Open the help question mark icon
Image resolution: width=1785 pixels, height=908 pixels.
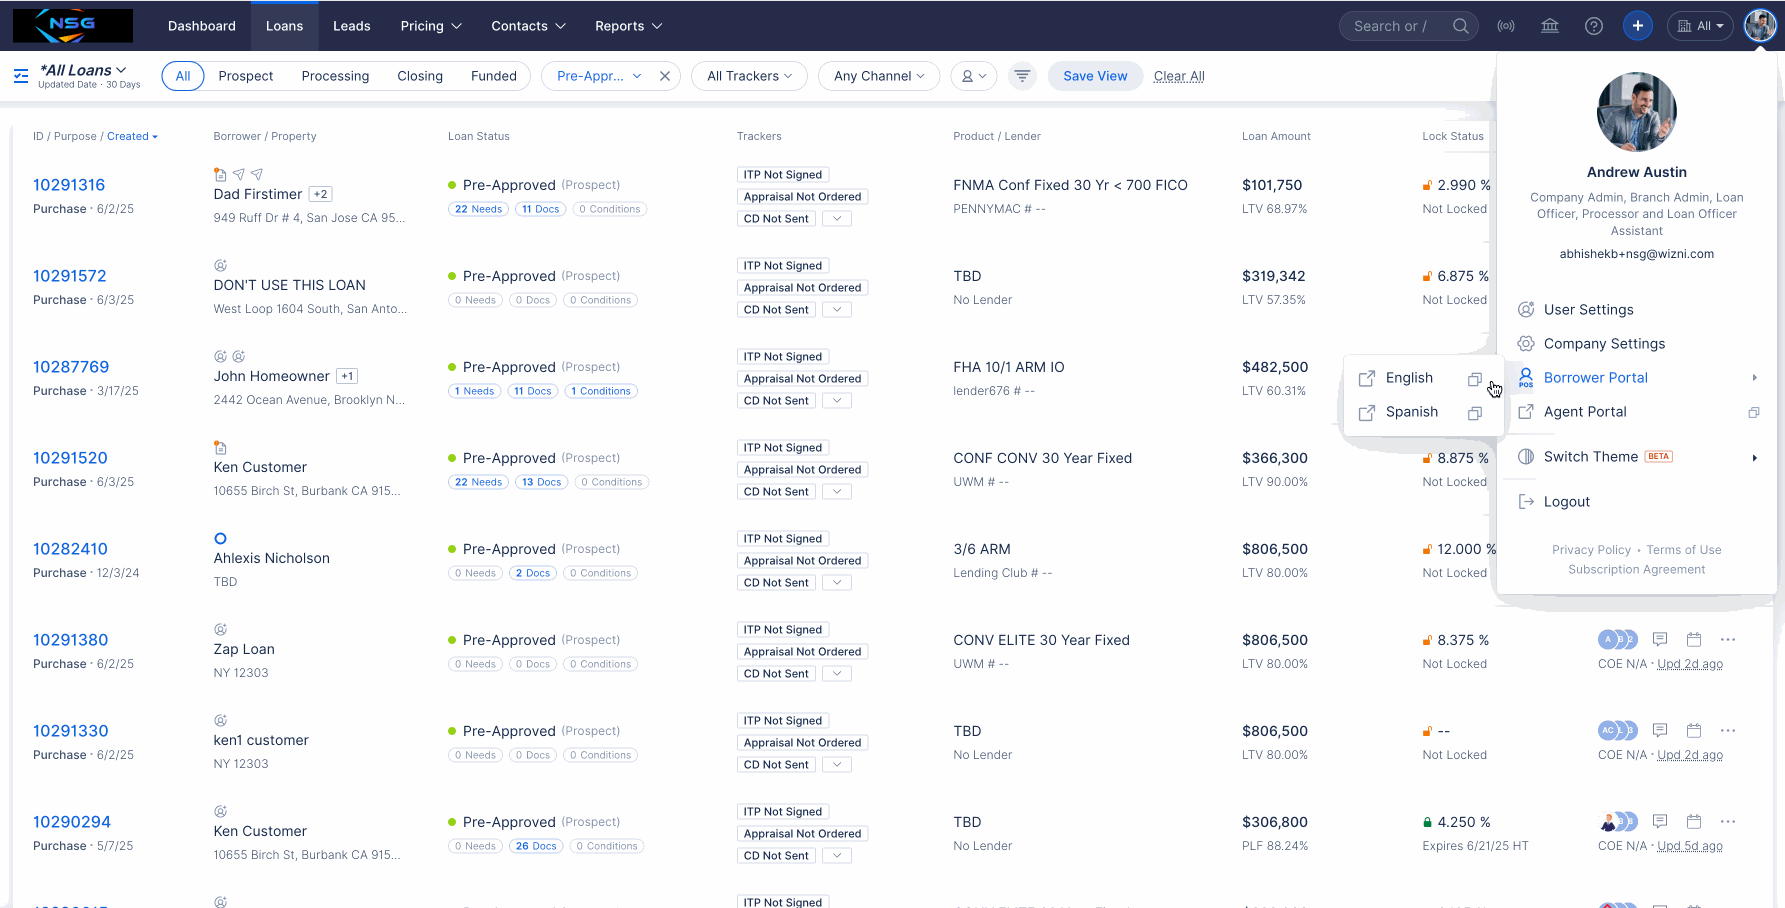point(1594,26)
